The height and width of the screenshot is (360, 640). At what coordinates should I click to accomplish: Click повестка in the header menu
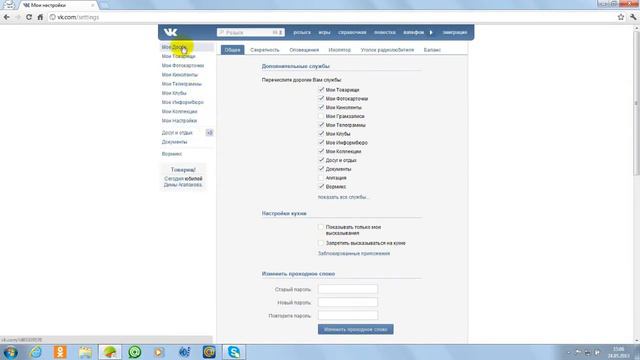pyautogui.click(x=385, y=32)
